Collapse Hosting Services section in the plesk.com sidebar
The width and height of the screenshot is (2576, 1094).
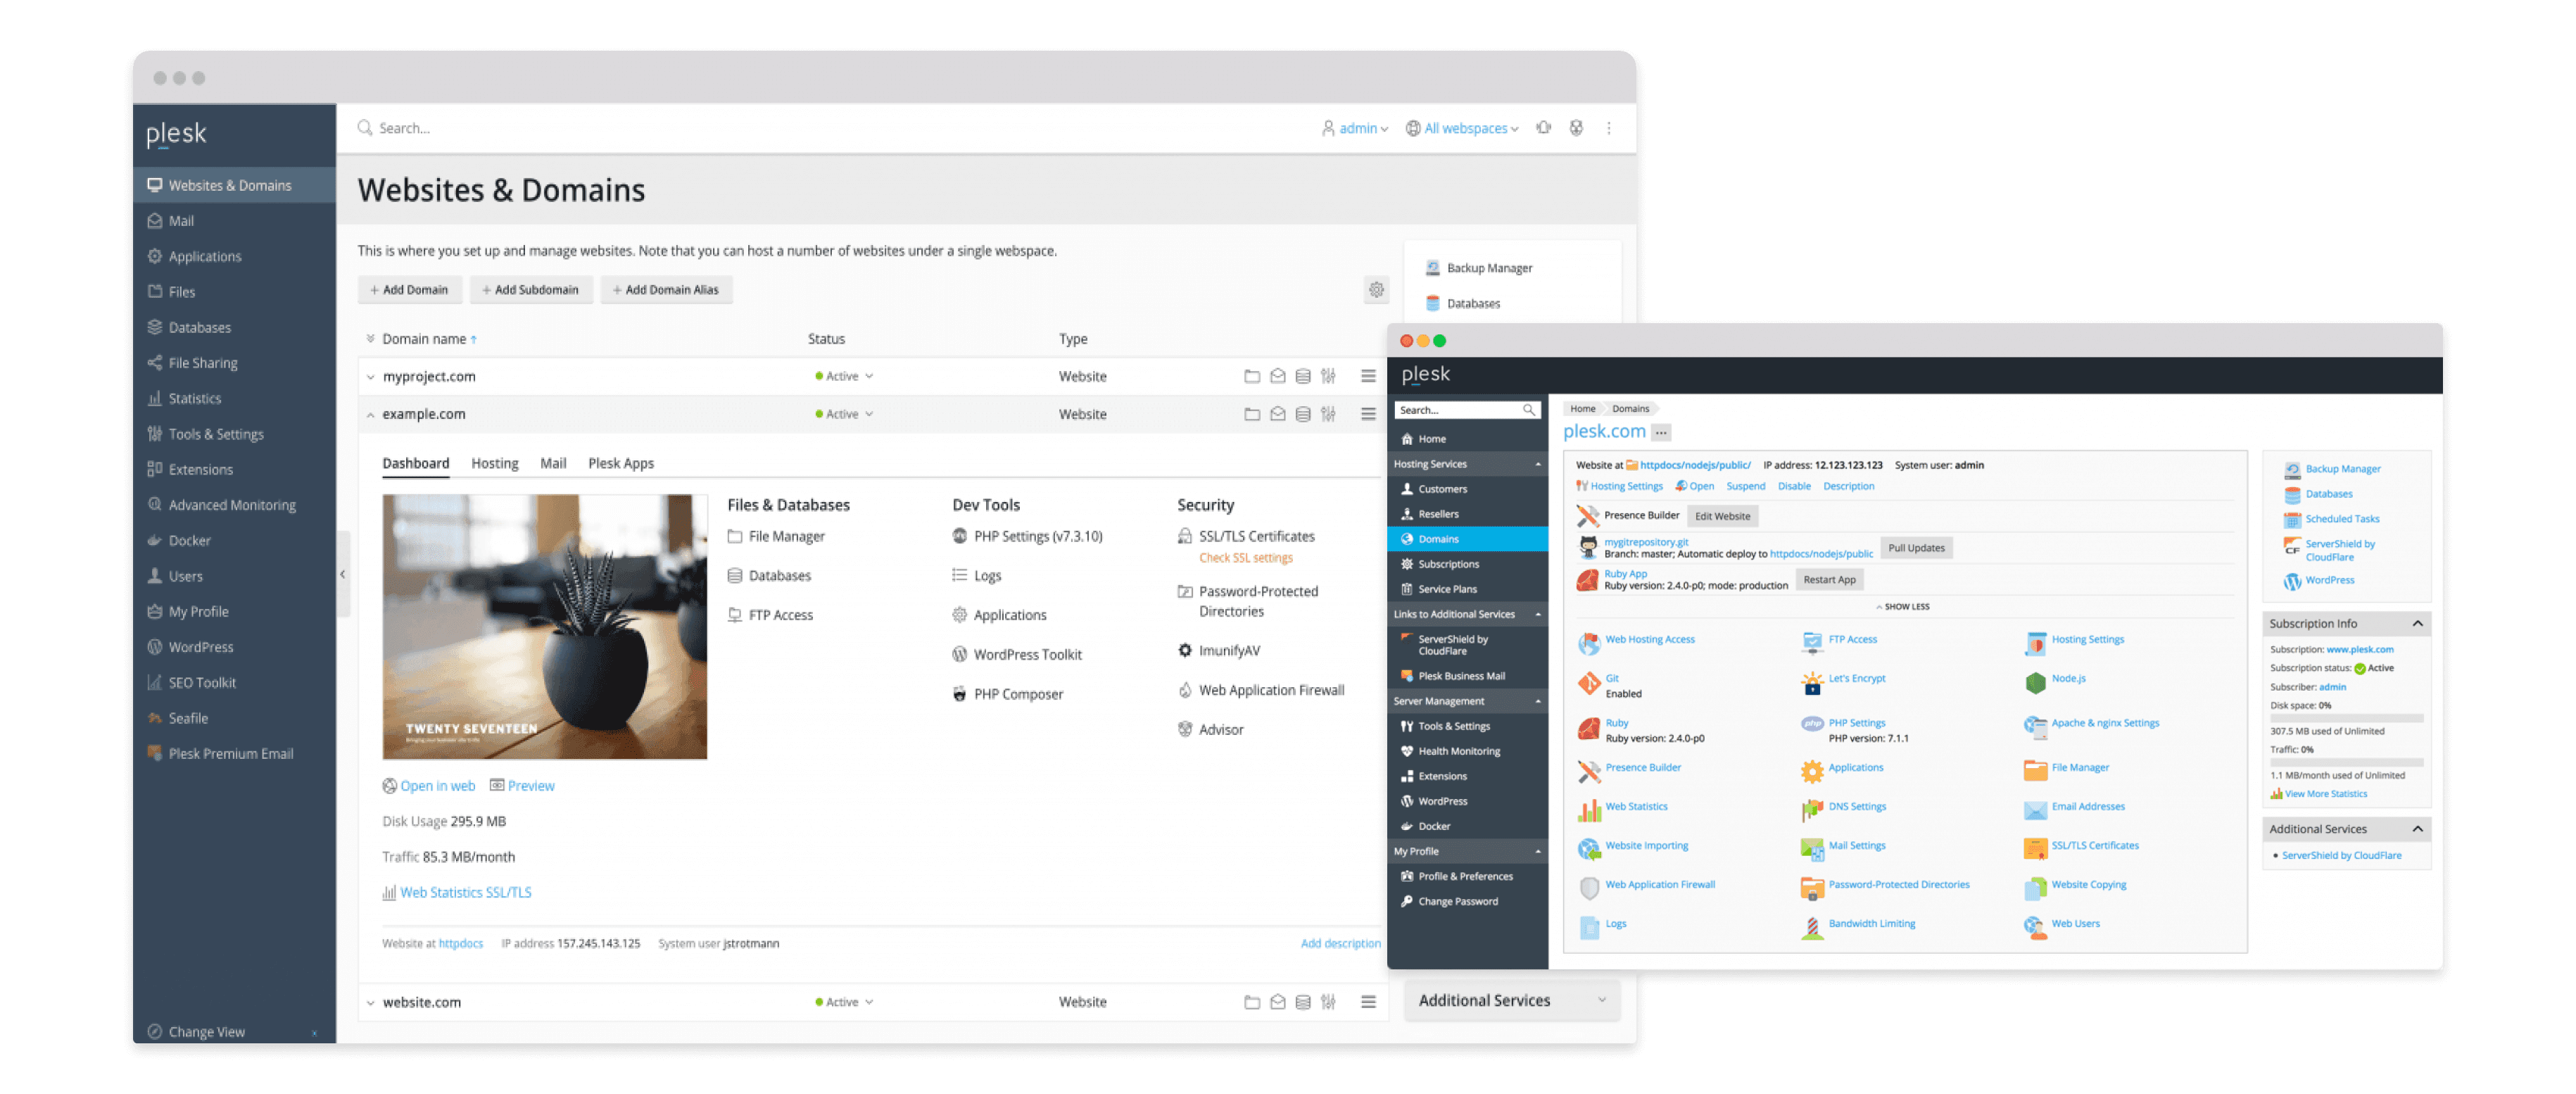point(1537,465)
